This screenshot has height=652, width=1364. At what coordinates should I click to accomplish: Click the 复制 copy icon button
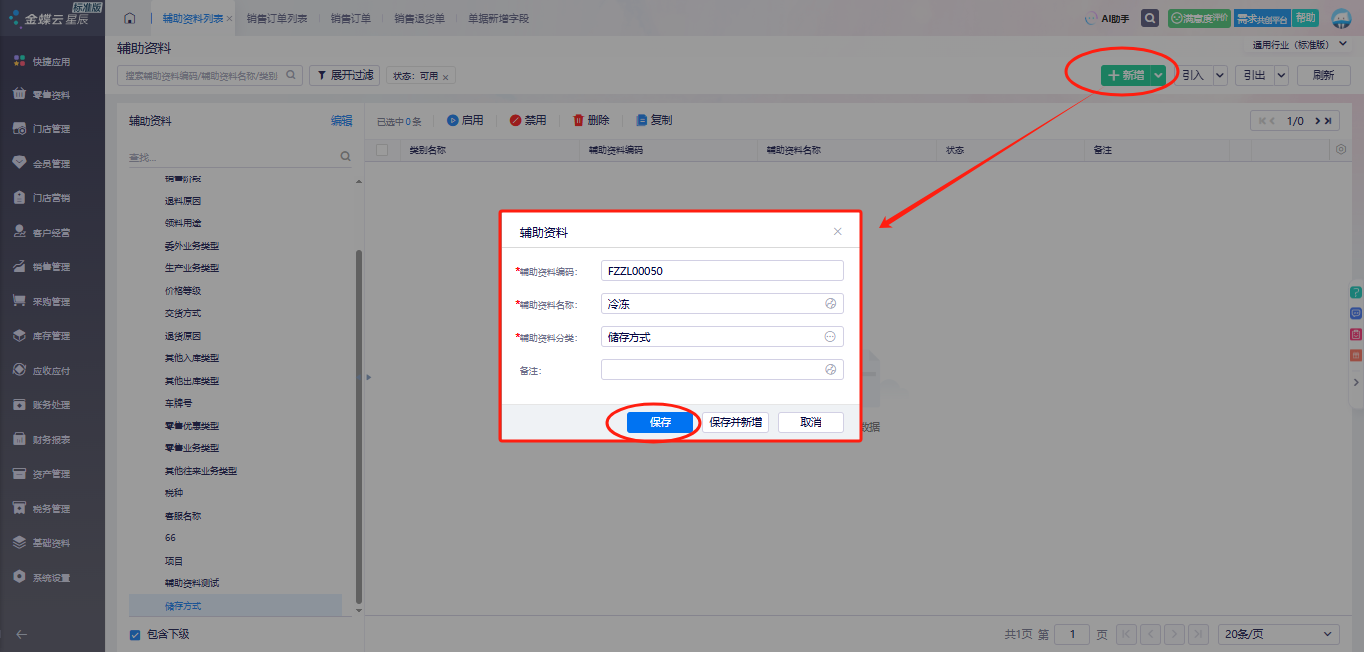[x=642, y=120]
